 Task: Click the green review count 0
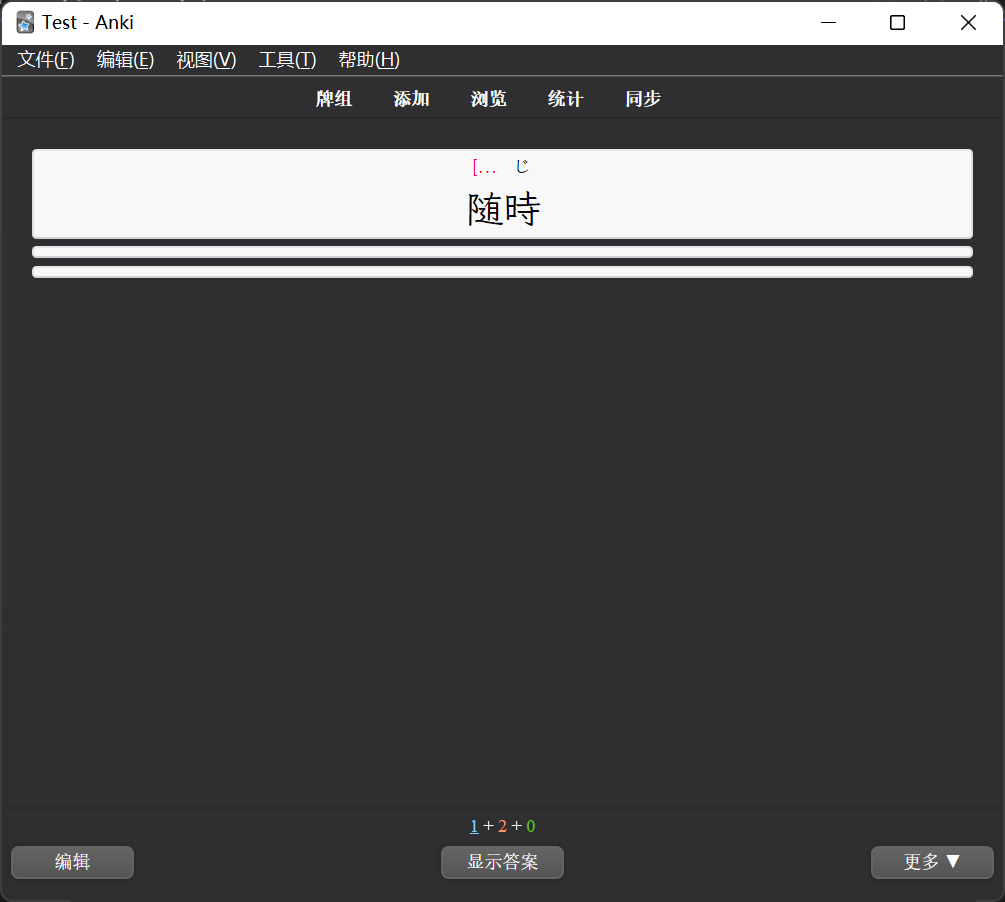pos(531,826)
